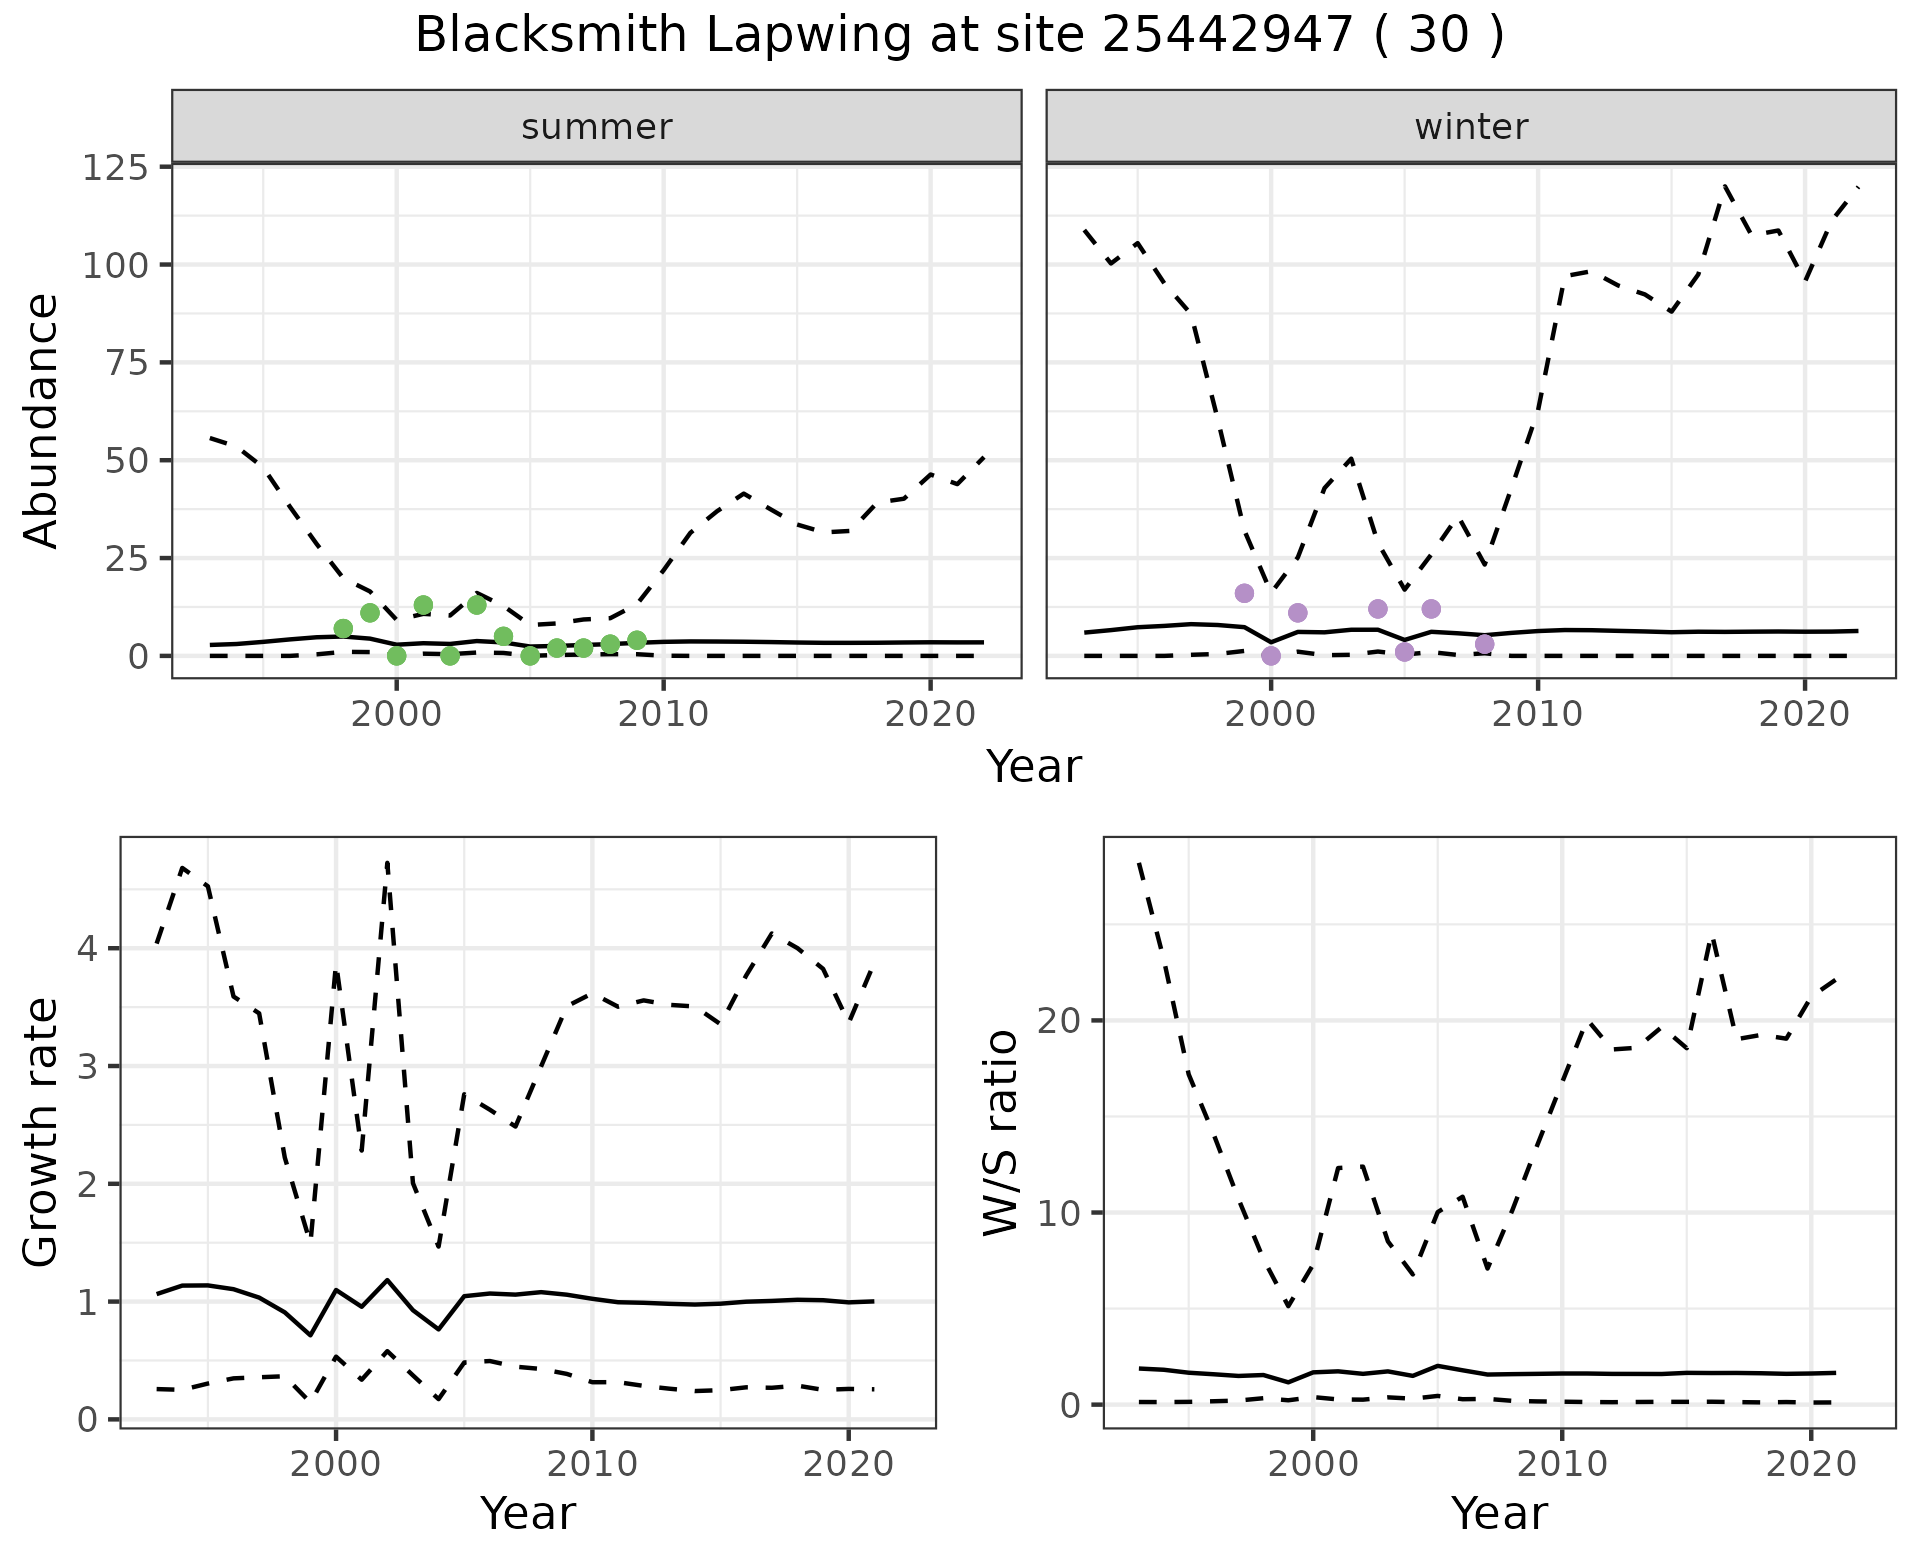1920x1560 pixels.
Task: Click the purple winter point near 1999
Action: 1244,593
